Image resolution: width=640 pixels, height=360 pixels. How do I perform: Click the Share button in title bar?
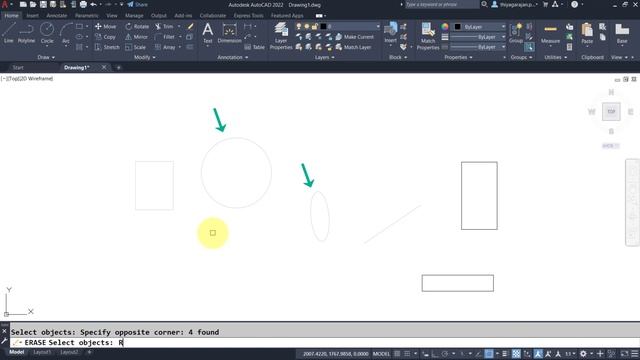138,4
